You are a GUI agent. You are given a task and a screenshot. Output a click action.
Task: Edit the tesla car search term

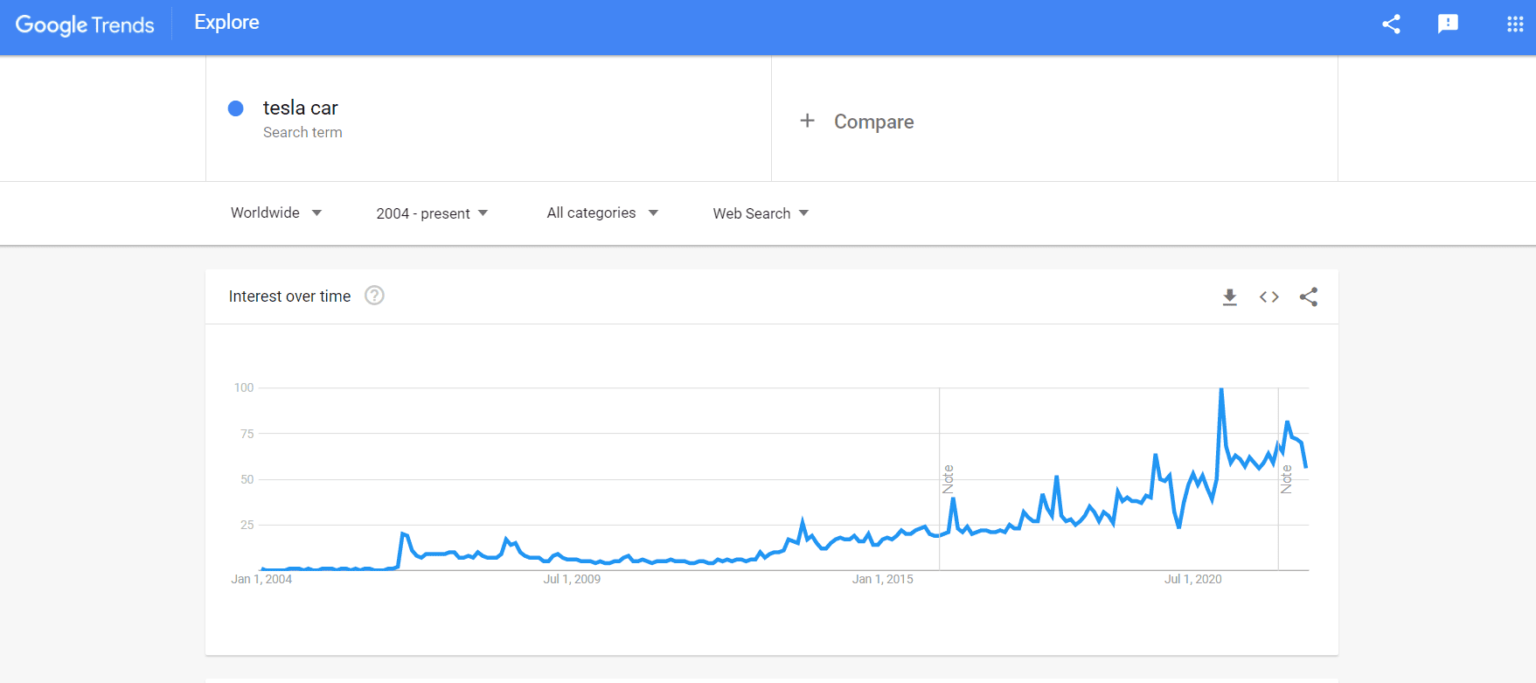click(301, 108)
